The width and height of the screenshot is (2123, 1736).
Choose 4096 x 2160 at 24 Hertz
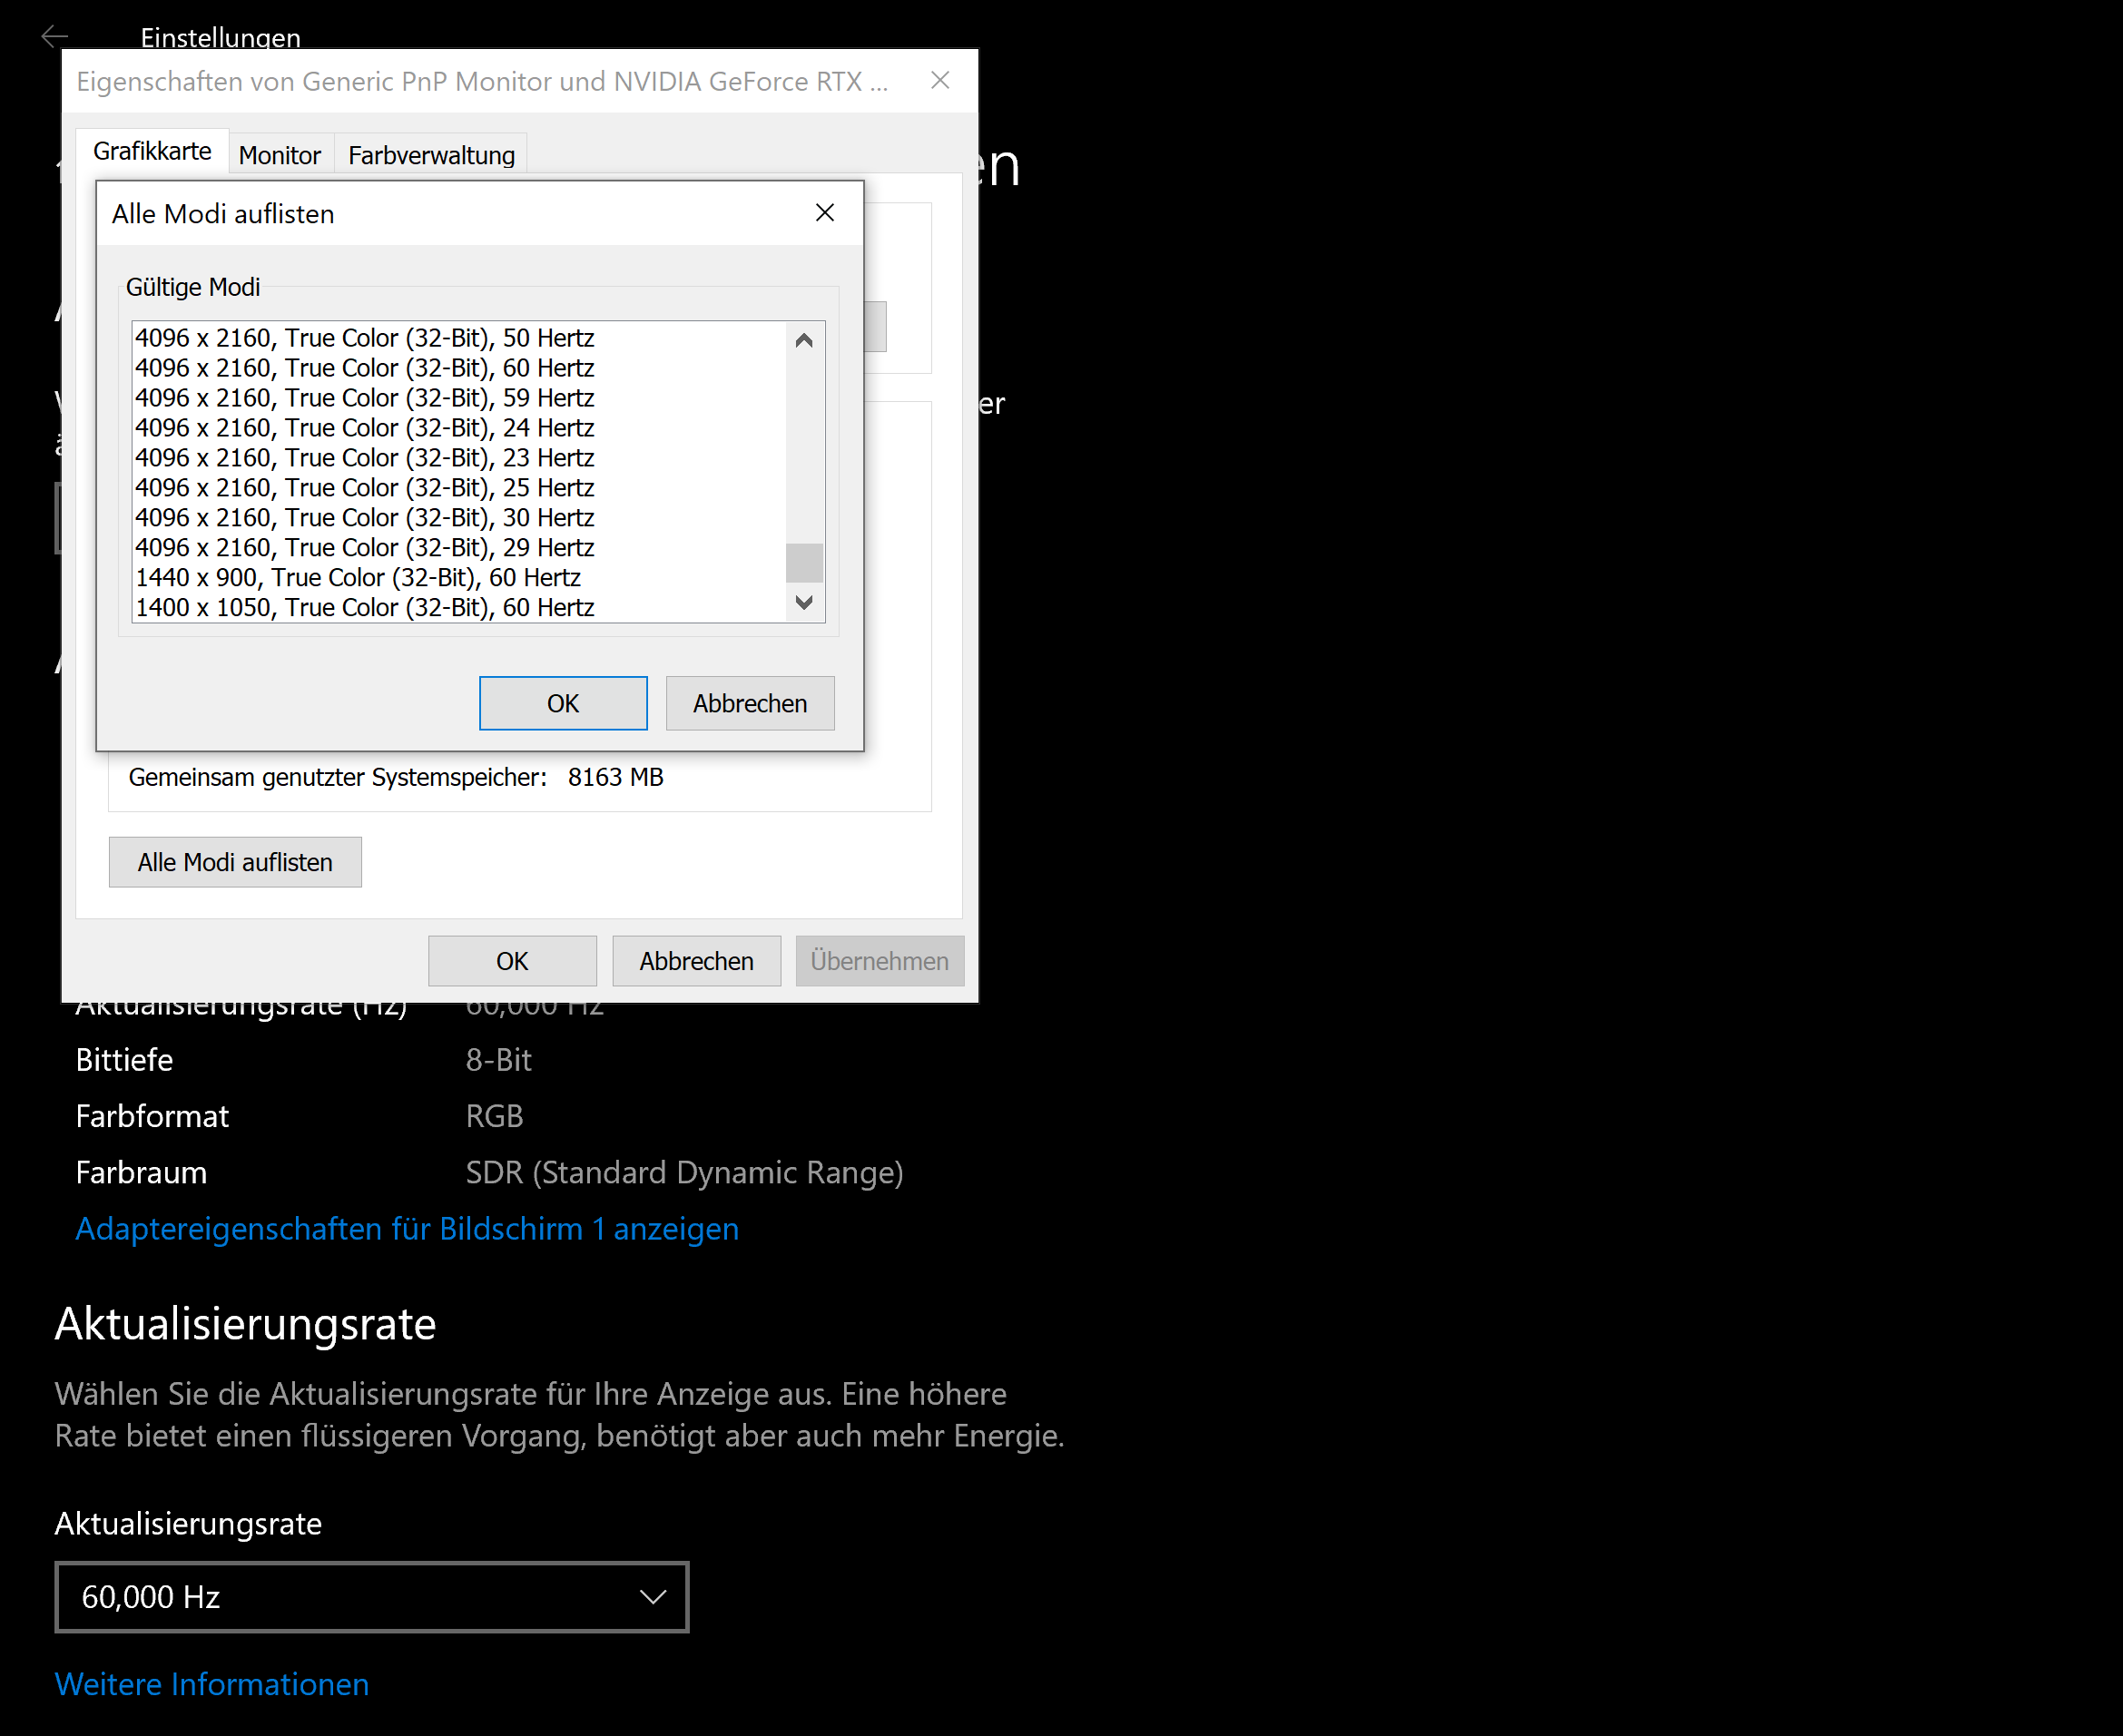point(365,428)
